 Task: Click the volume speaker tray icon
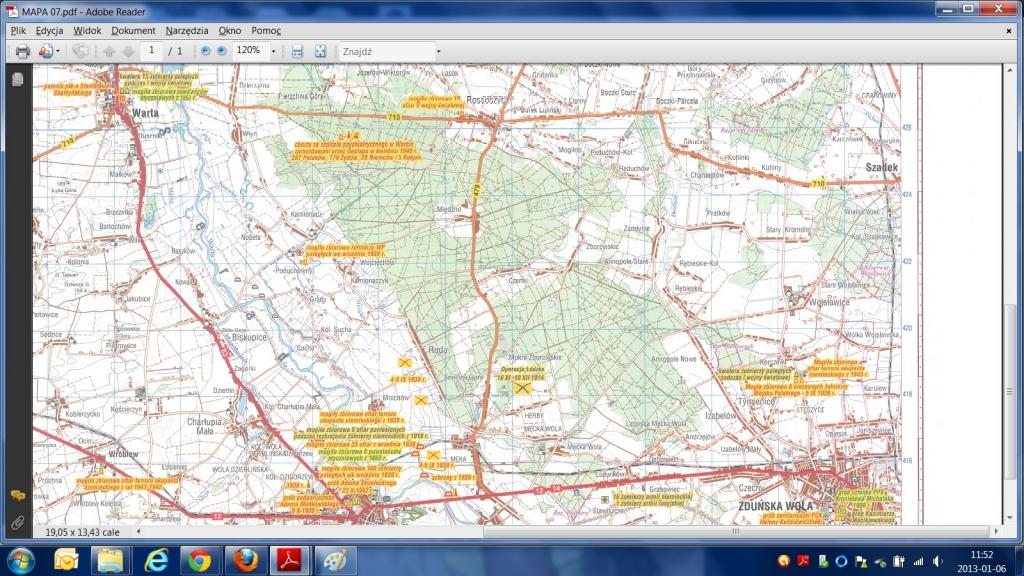click(x=938, y=561)
